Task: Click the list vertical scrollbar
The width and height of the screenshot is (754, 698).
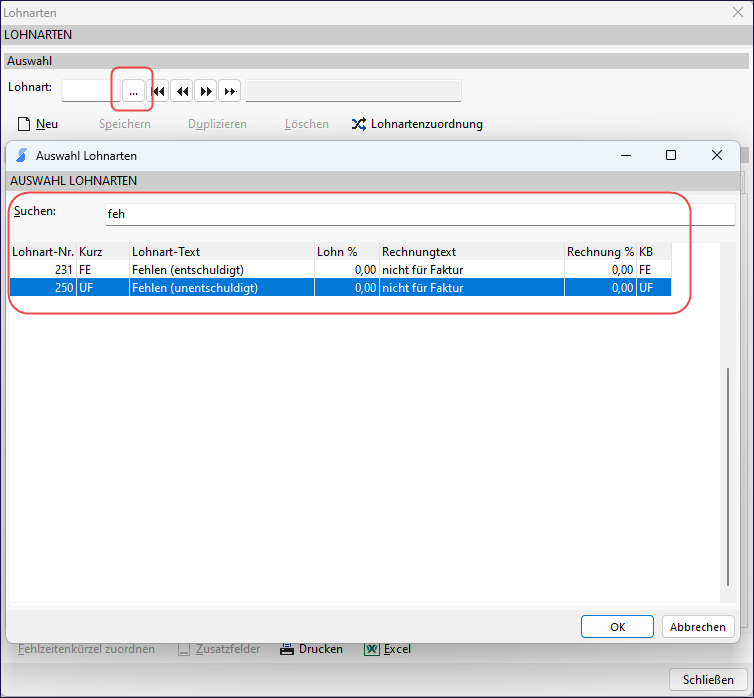Action: [728, 477]
